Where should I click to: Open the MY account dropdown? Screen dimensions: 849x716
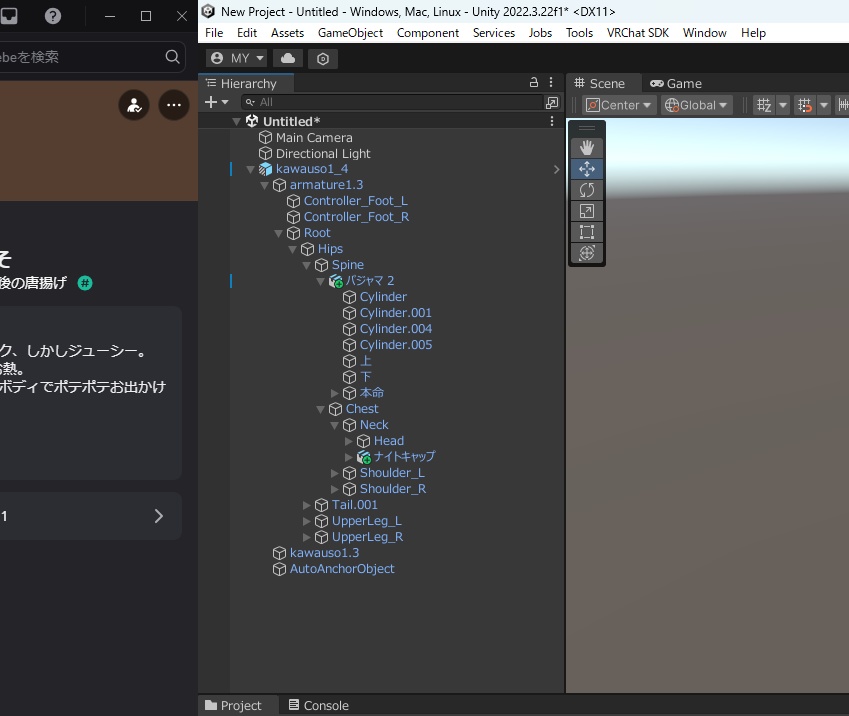(x=237, y=58)
